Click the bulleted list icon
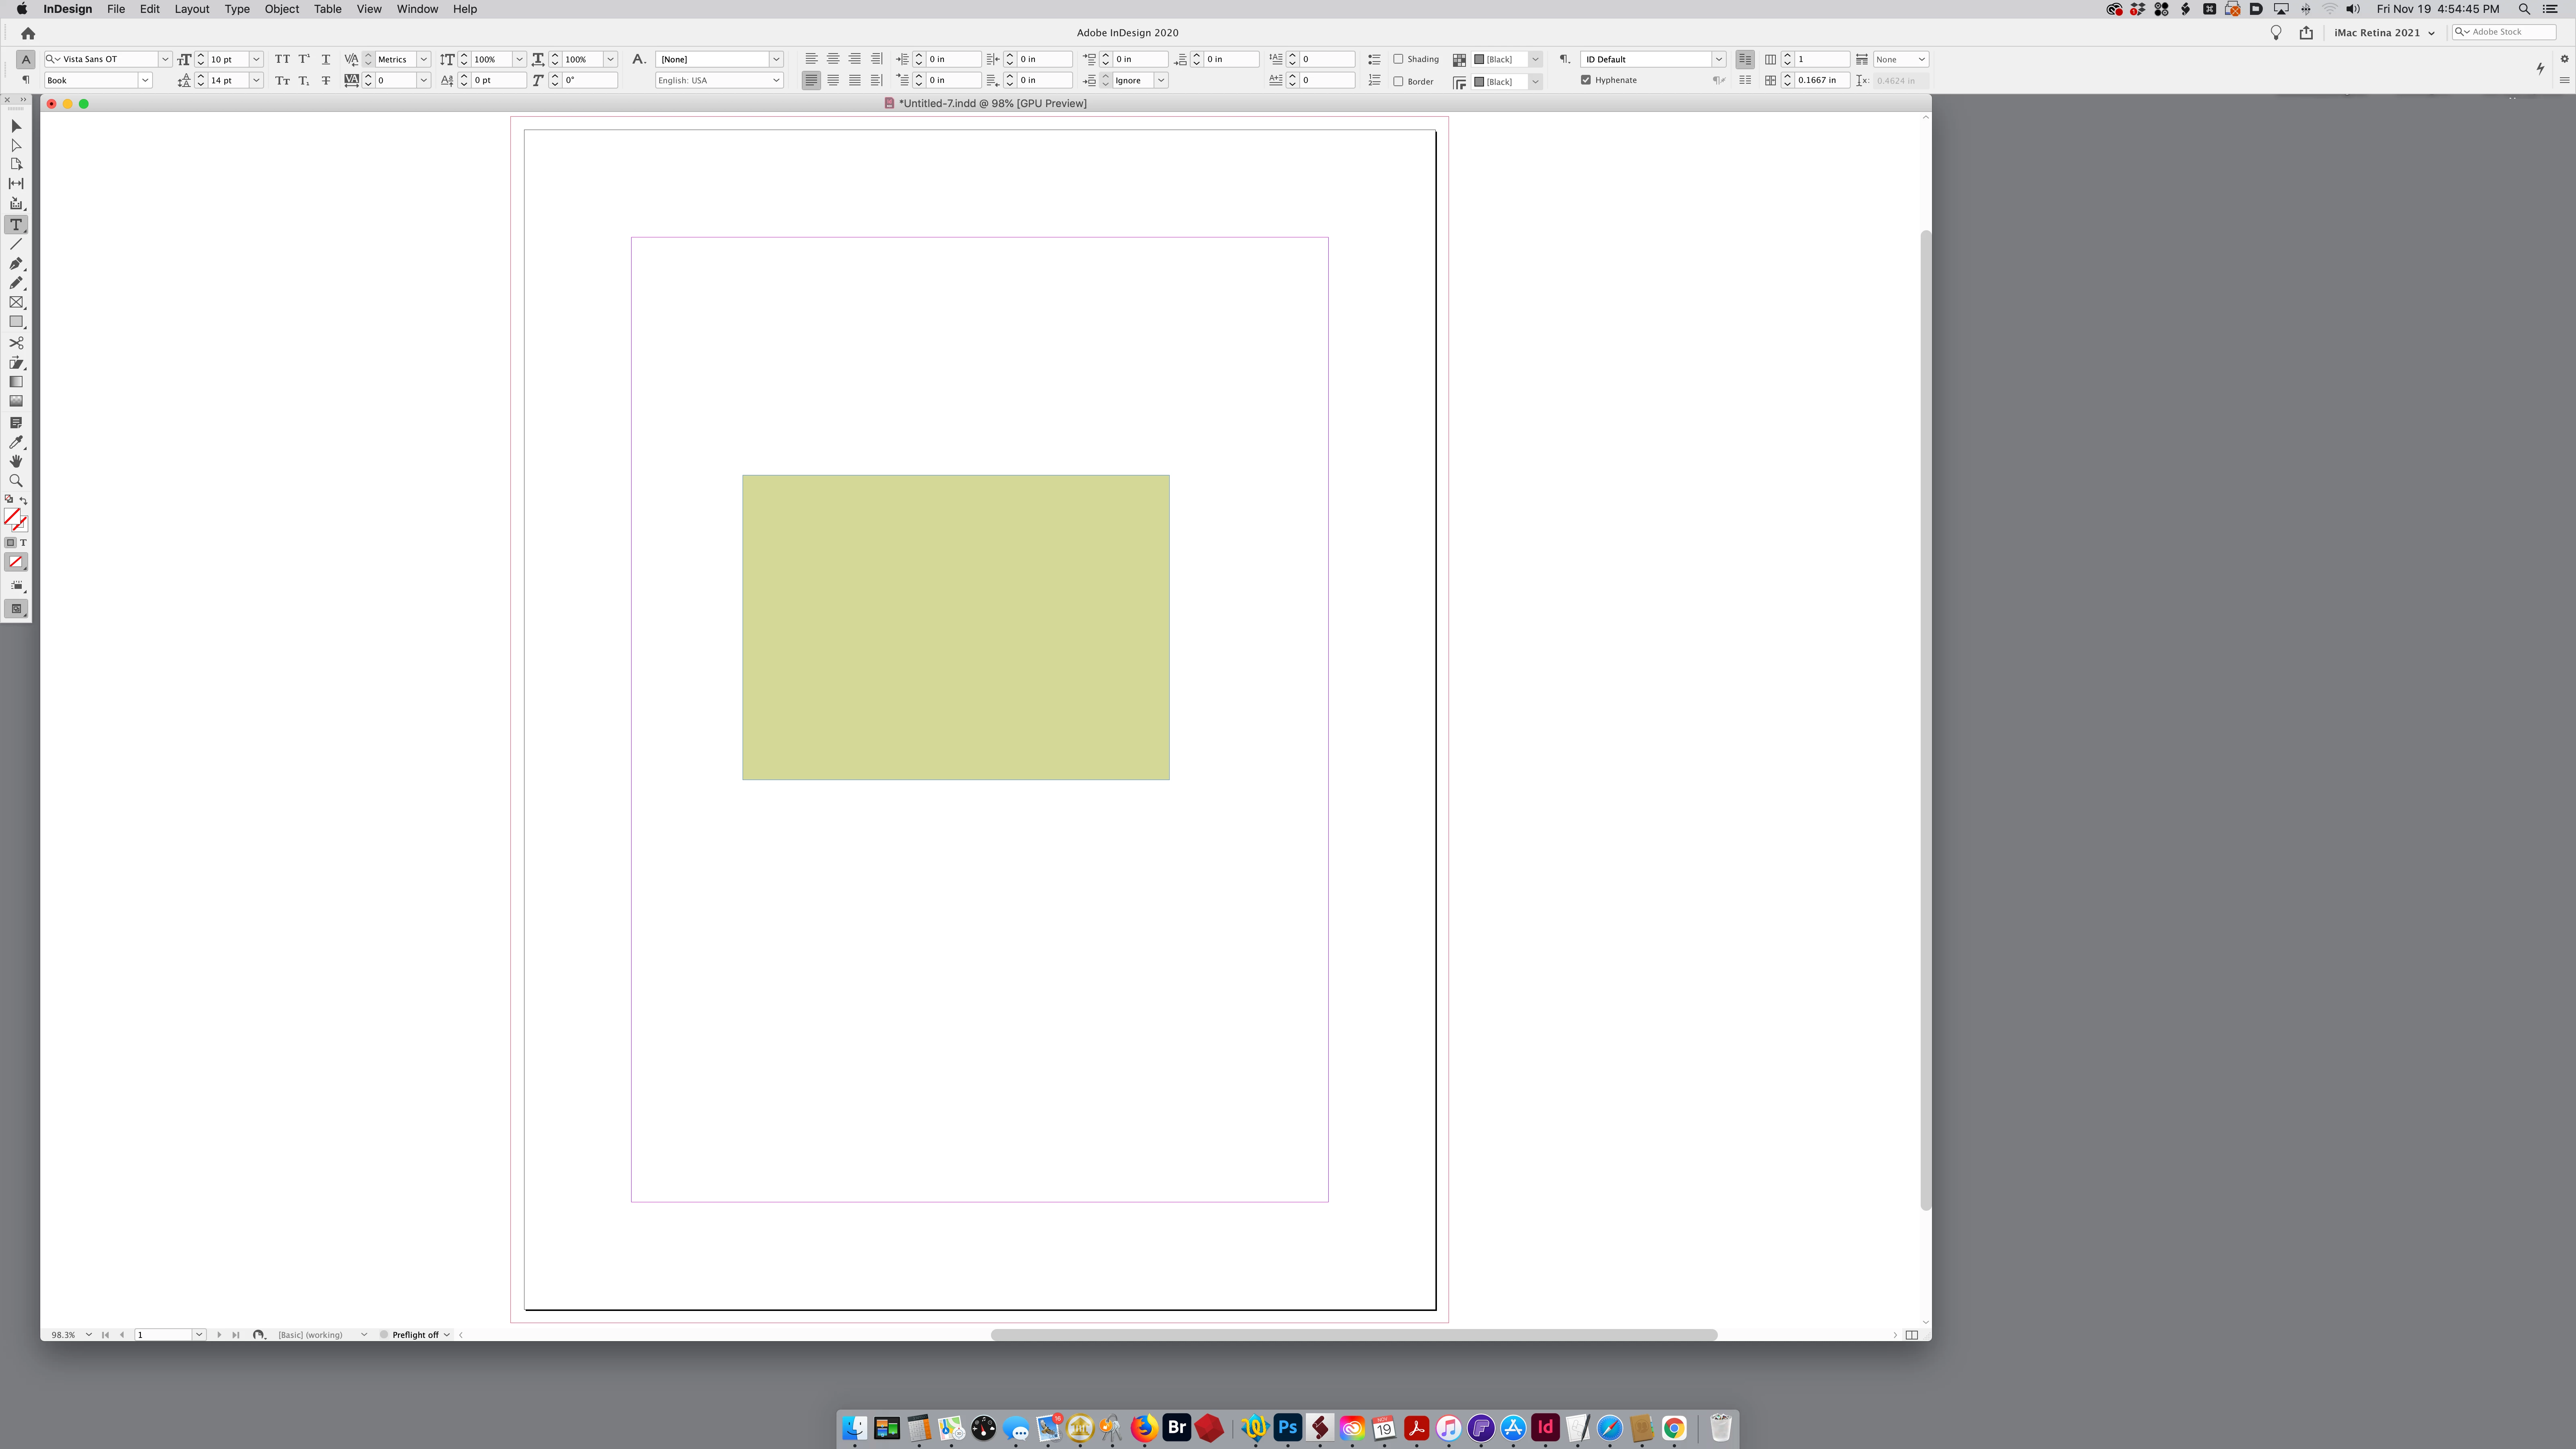The height and width of the screenshot is (1449, 2576). coord(1374,59)
